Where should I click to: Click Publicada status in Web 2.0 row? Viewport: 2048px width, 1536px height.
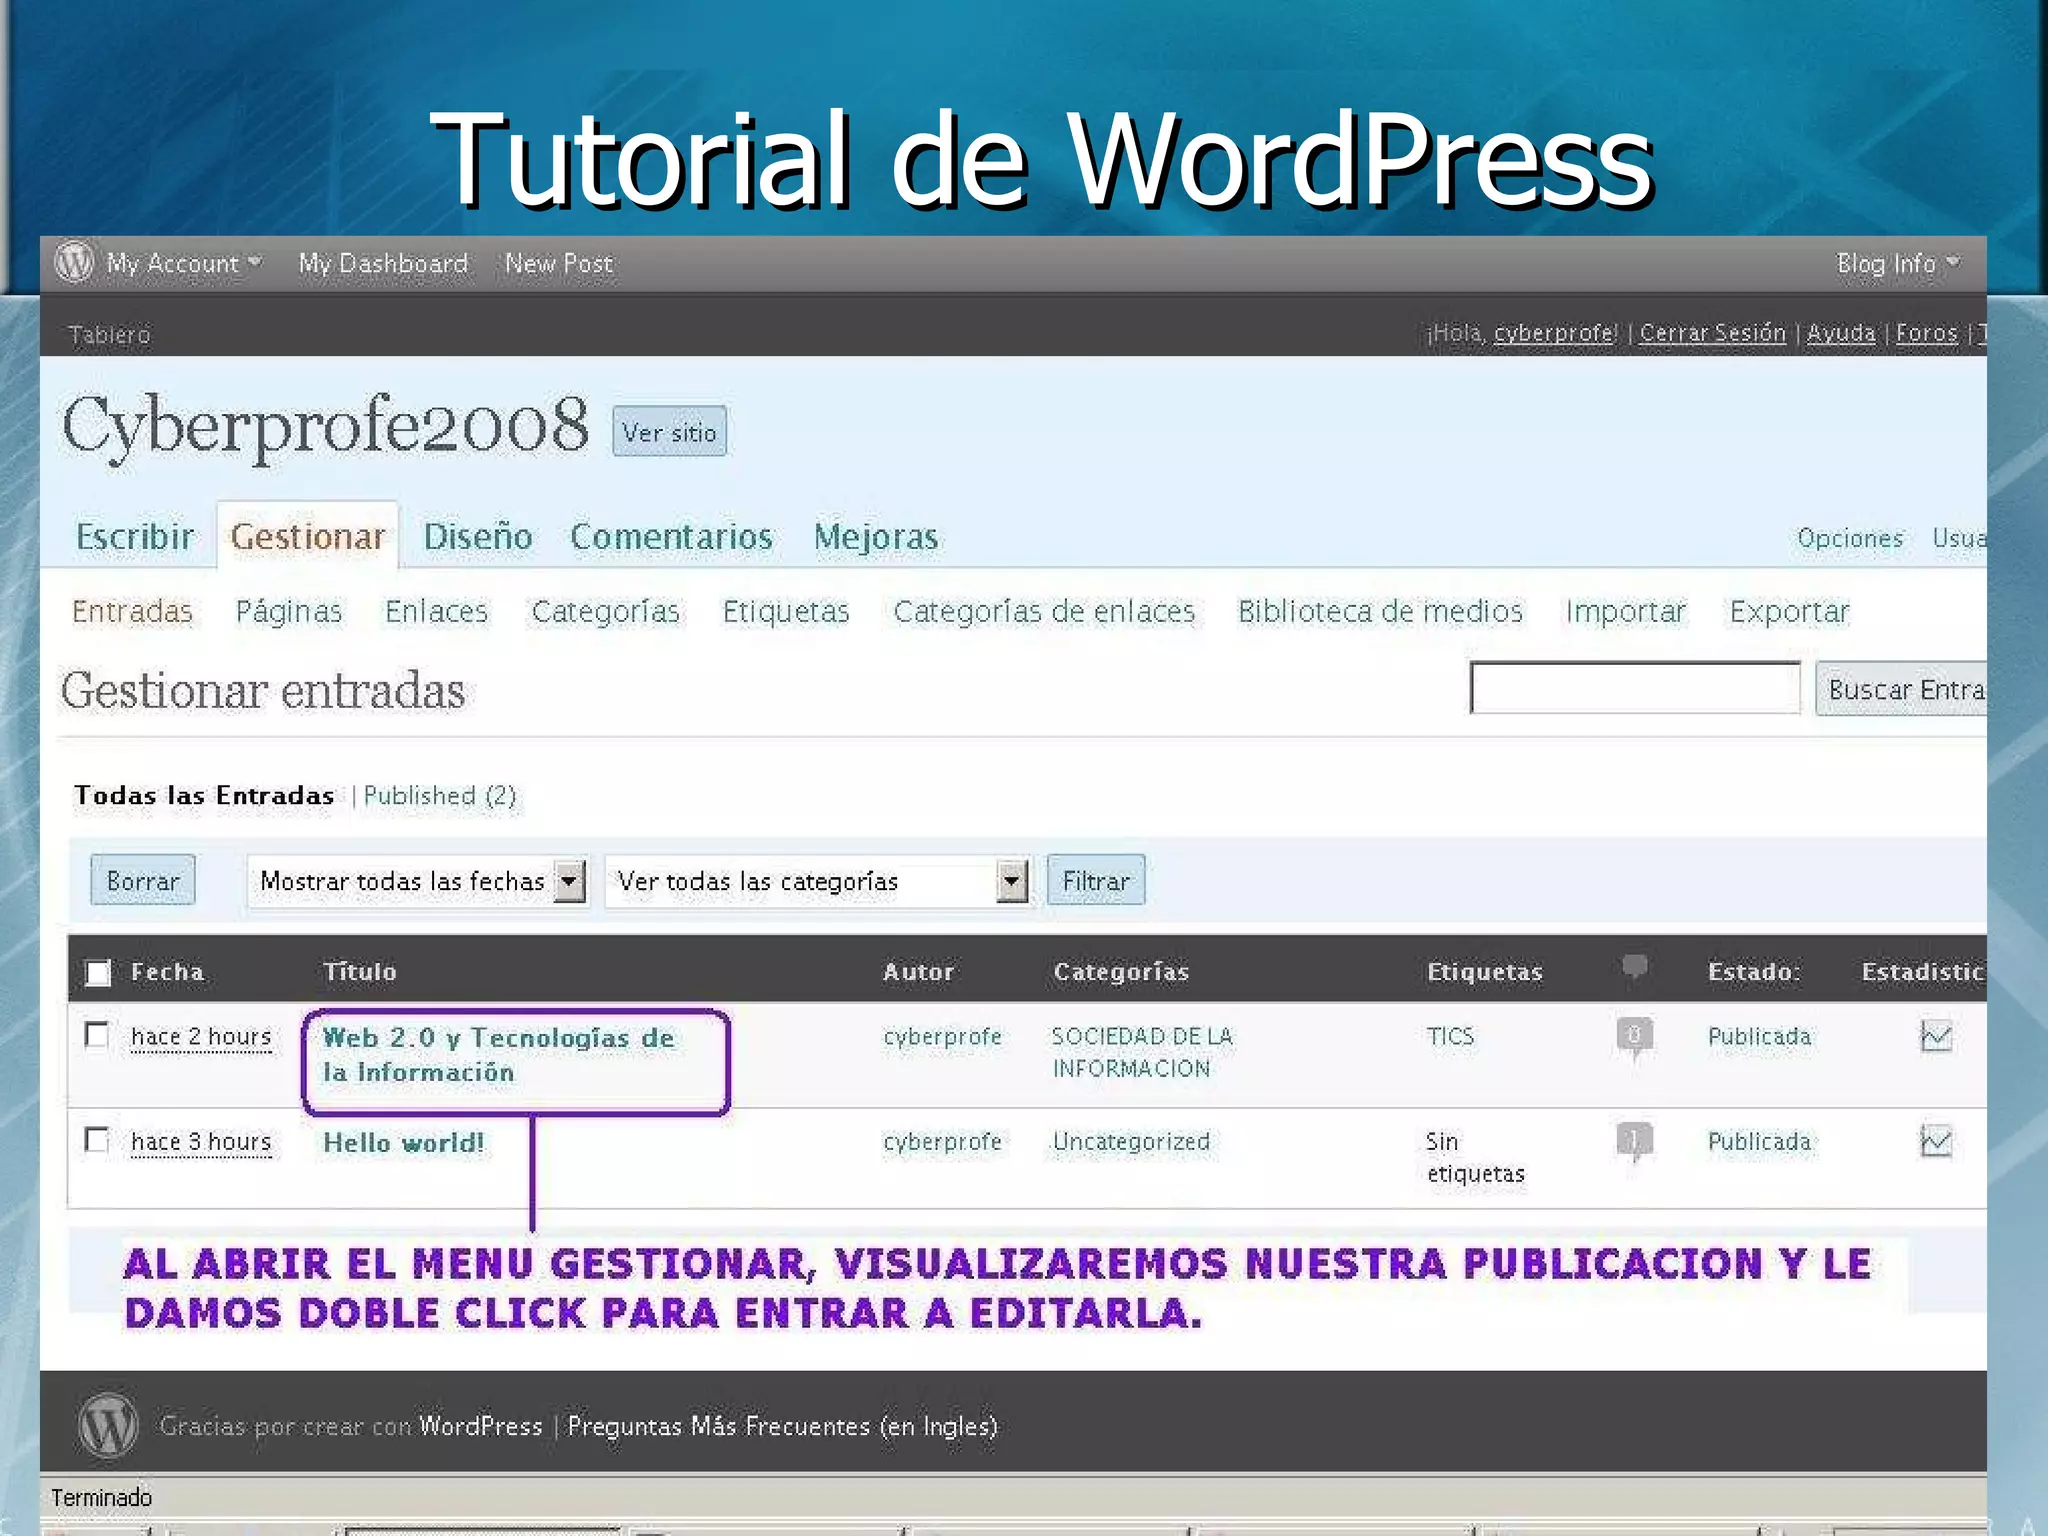(1759, 1037)
